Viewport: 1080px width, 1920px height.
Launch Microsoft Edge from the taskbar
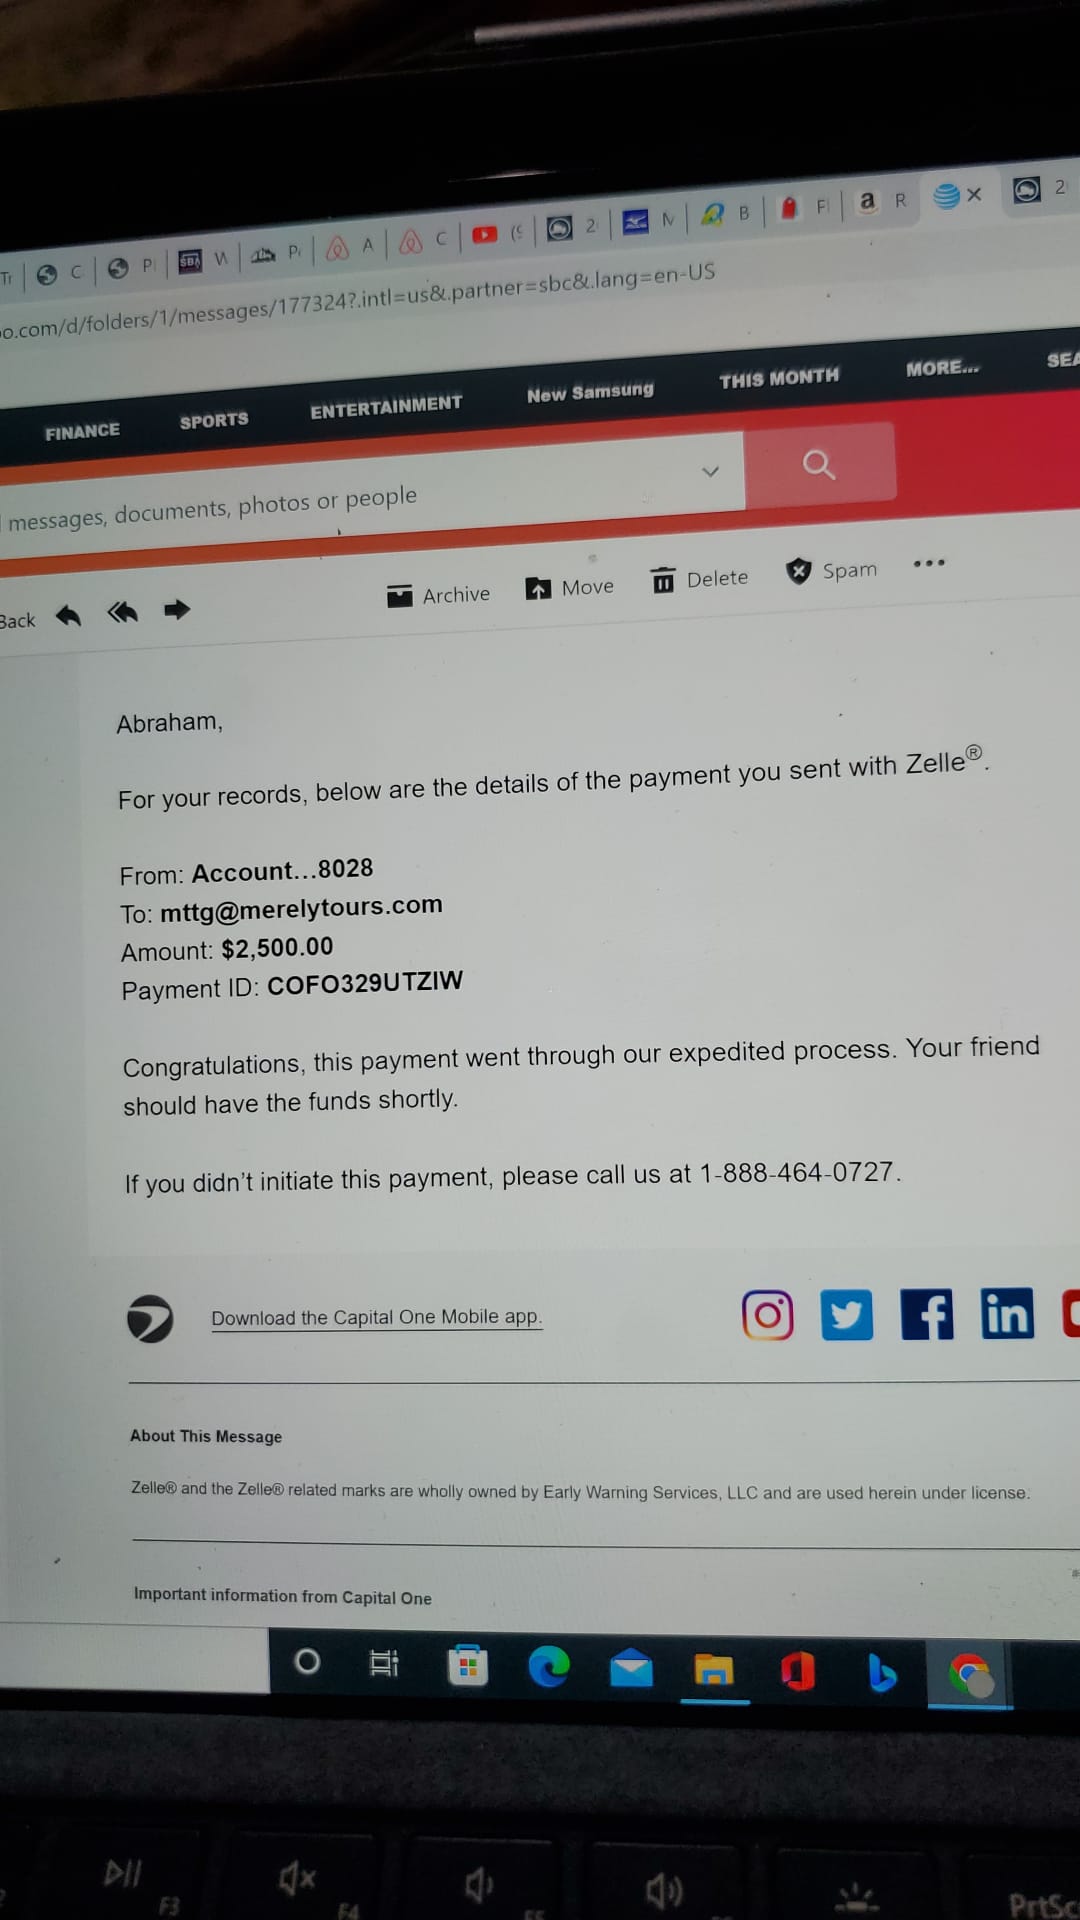(x=549, y=1666)
